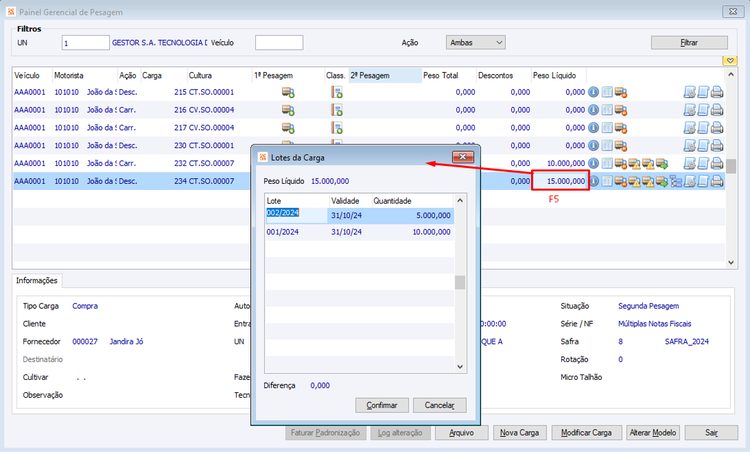Open the table grid icon on carga 216 row
Image resolution: width=750 pixels, height=452 pixels.
click(607, 110)
